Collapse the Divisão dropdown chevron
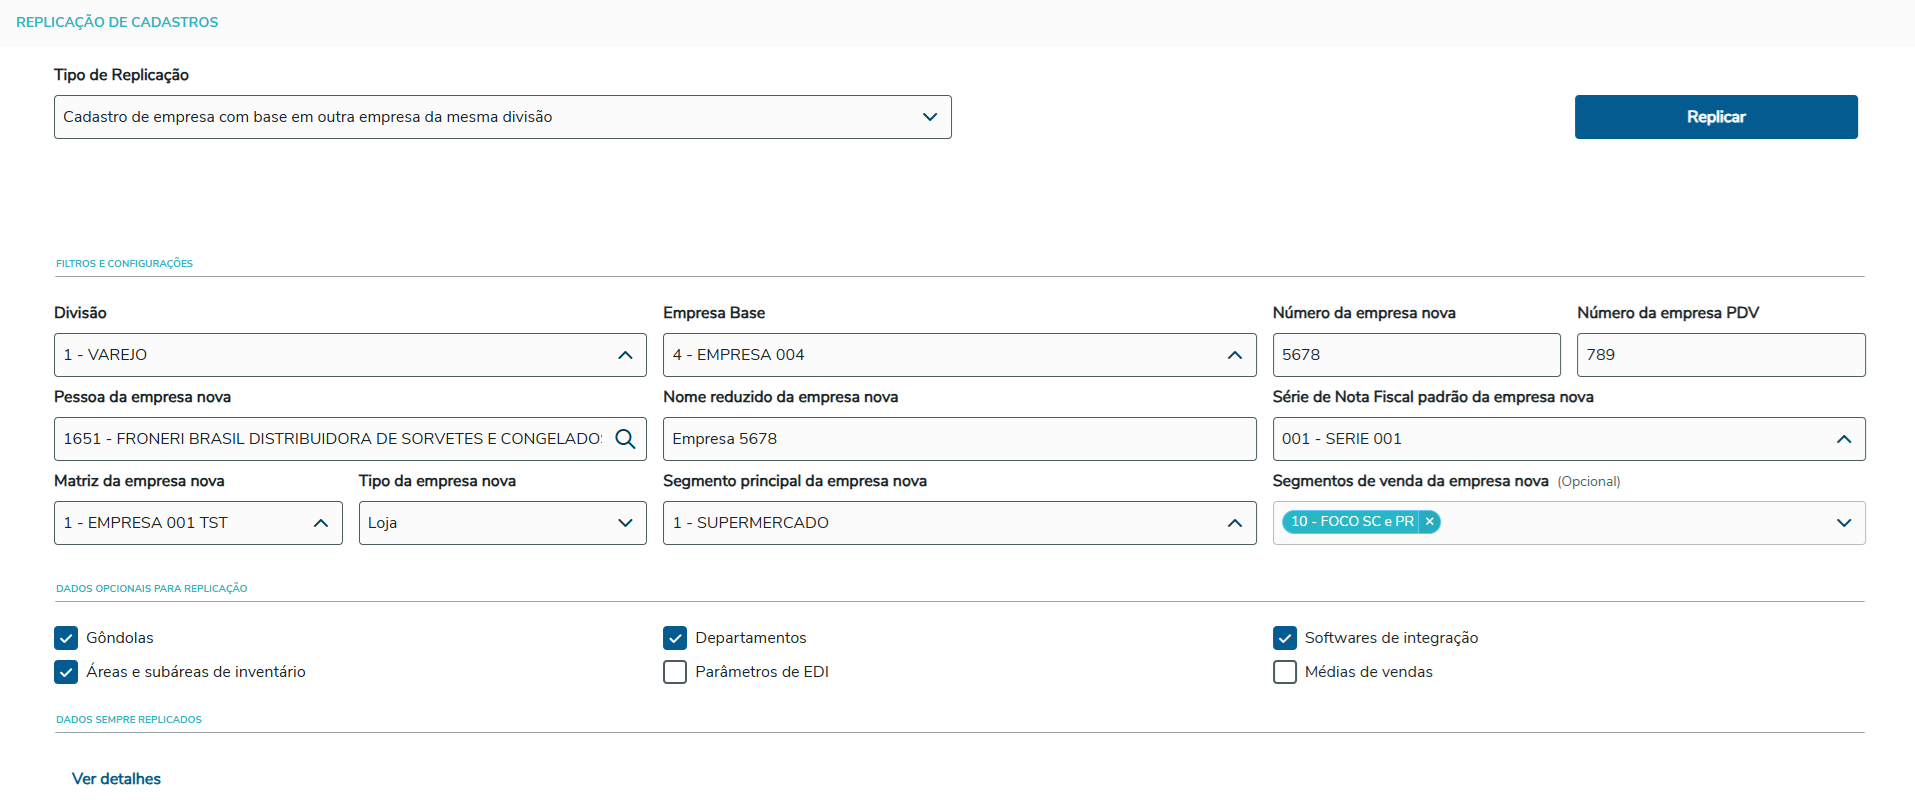 (x=625, y=355)
